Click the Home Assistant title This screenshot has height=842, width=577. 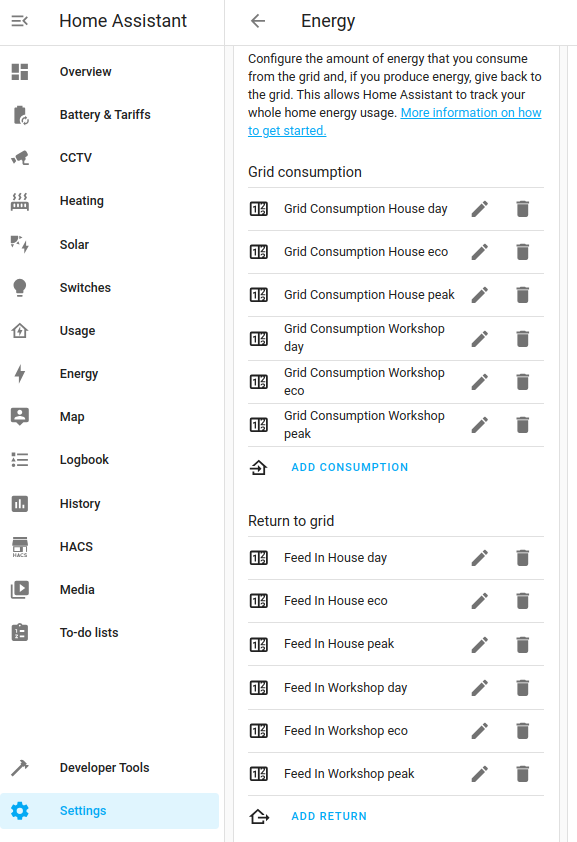[x=123, y=21]
